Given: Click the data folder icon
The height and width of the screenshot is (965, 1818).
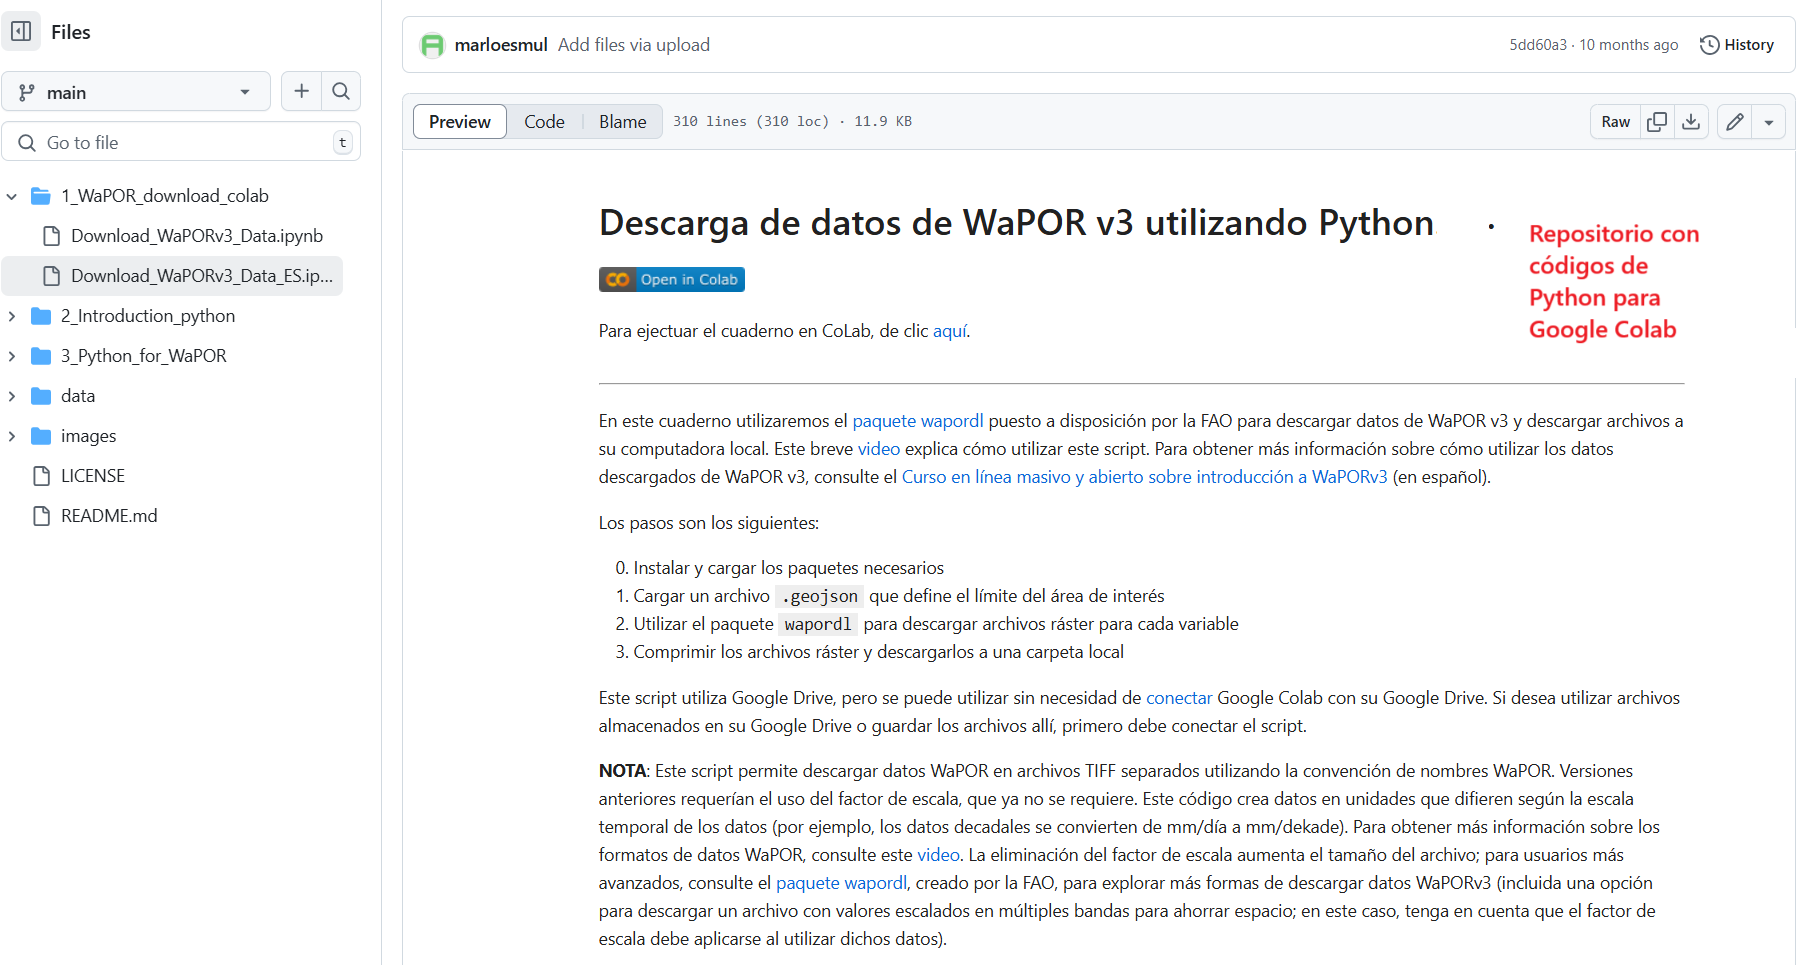Looking at the screenshot, I should click(41, 396).
